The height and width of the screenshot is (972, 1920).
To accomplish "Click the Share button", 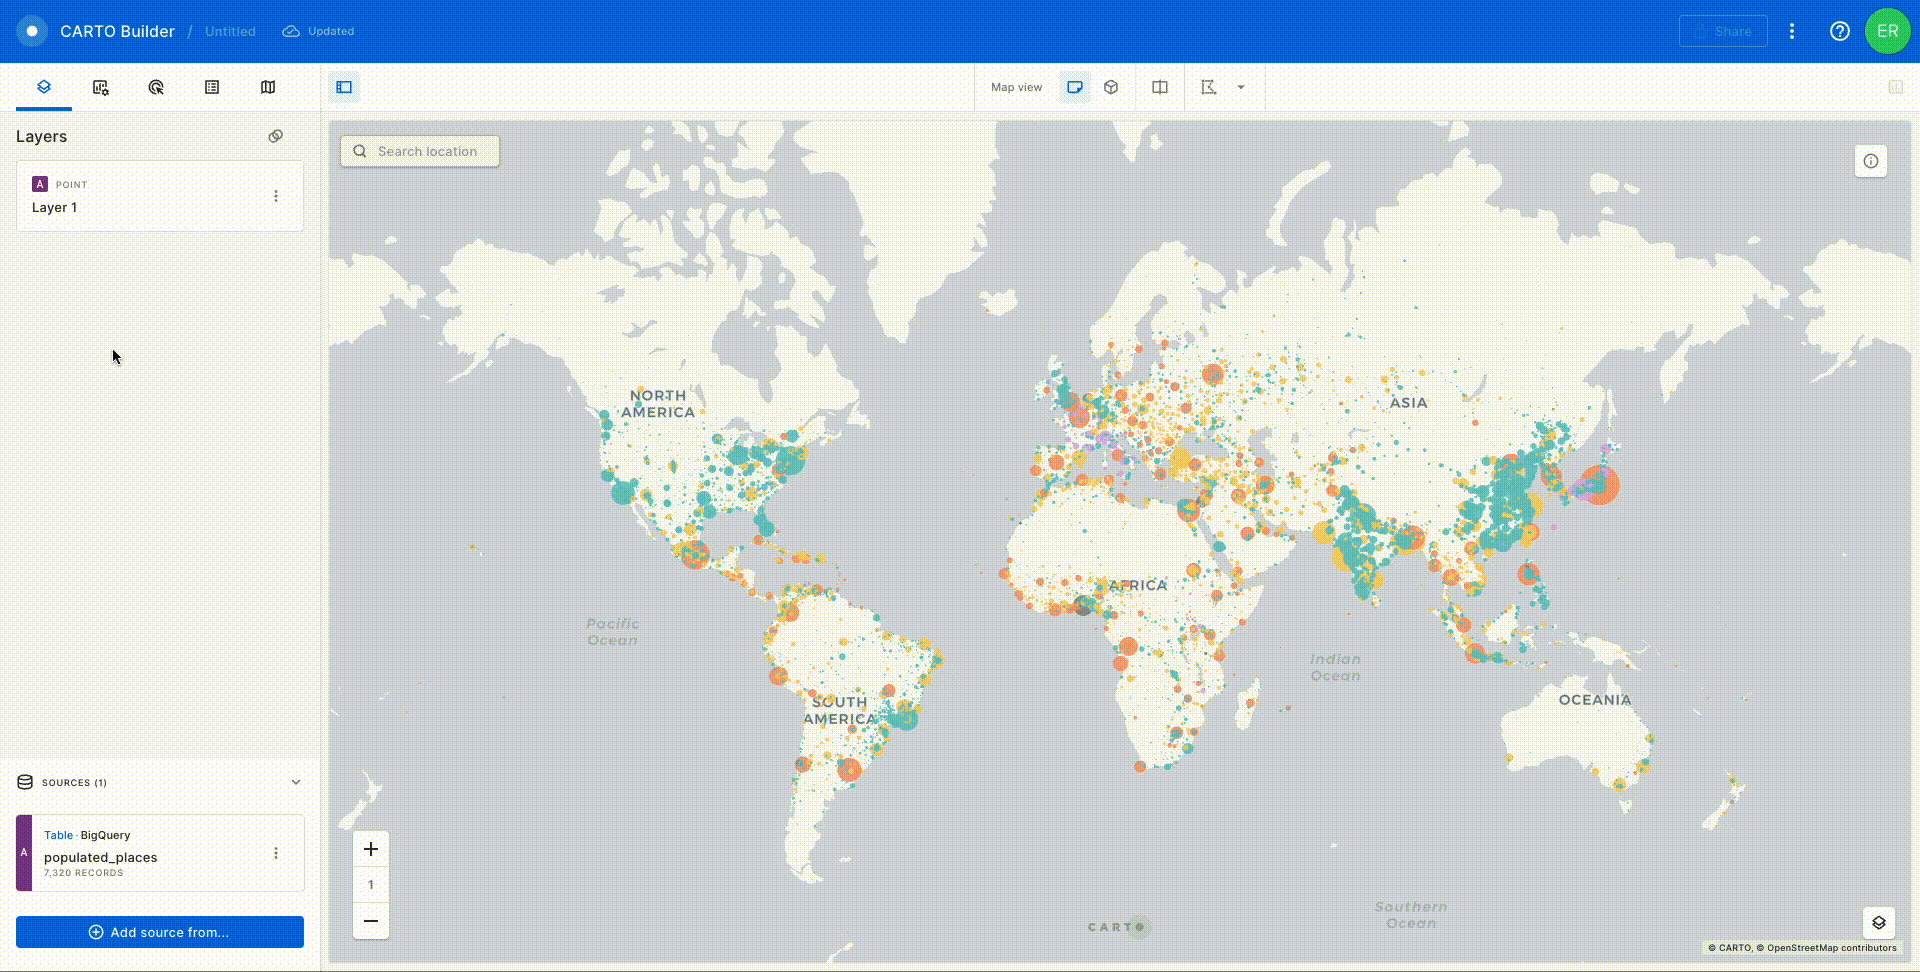I will 1722,31.
